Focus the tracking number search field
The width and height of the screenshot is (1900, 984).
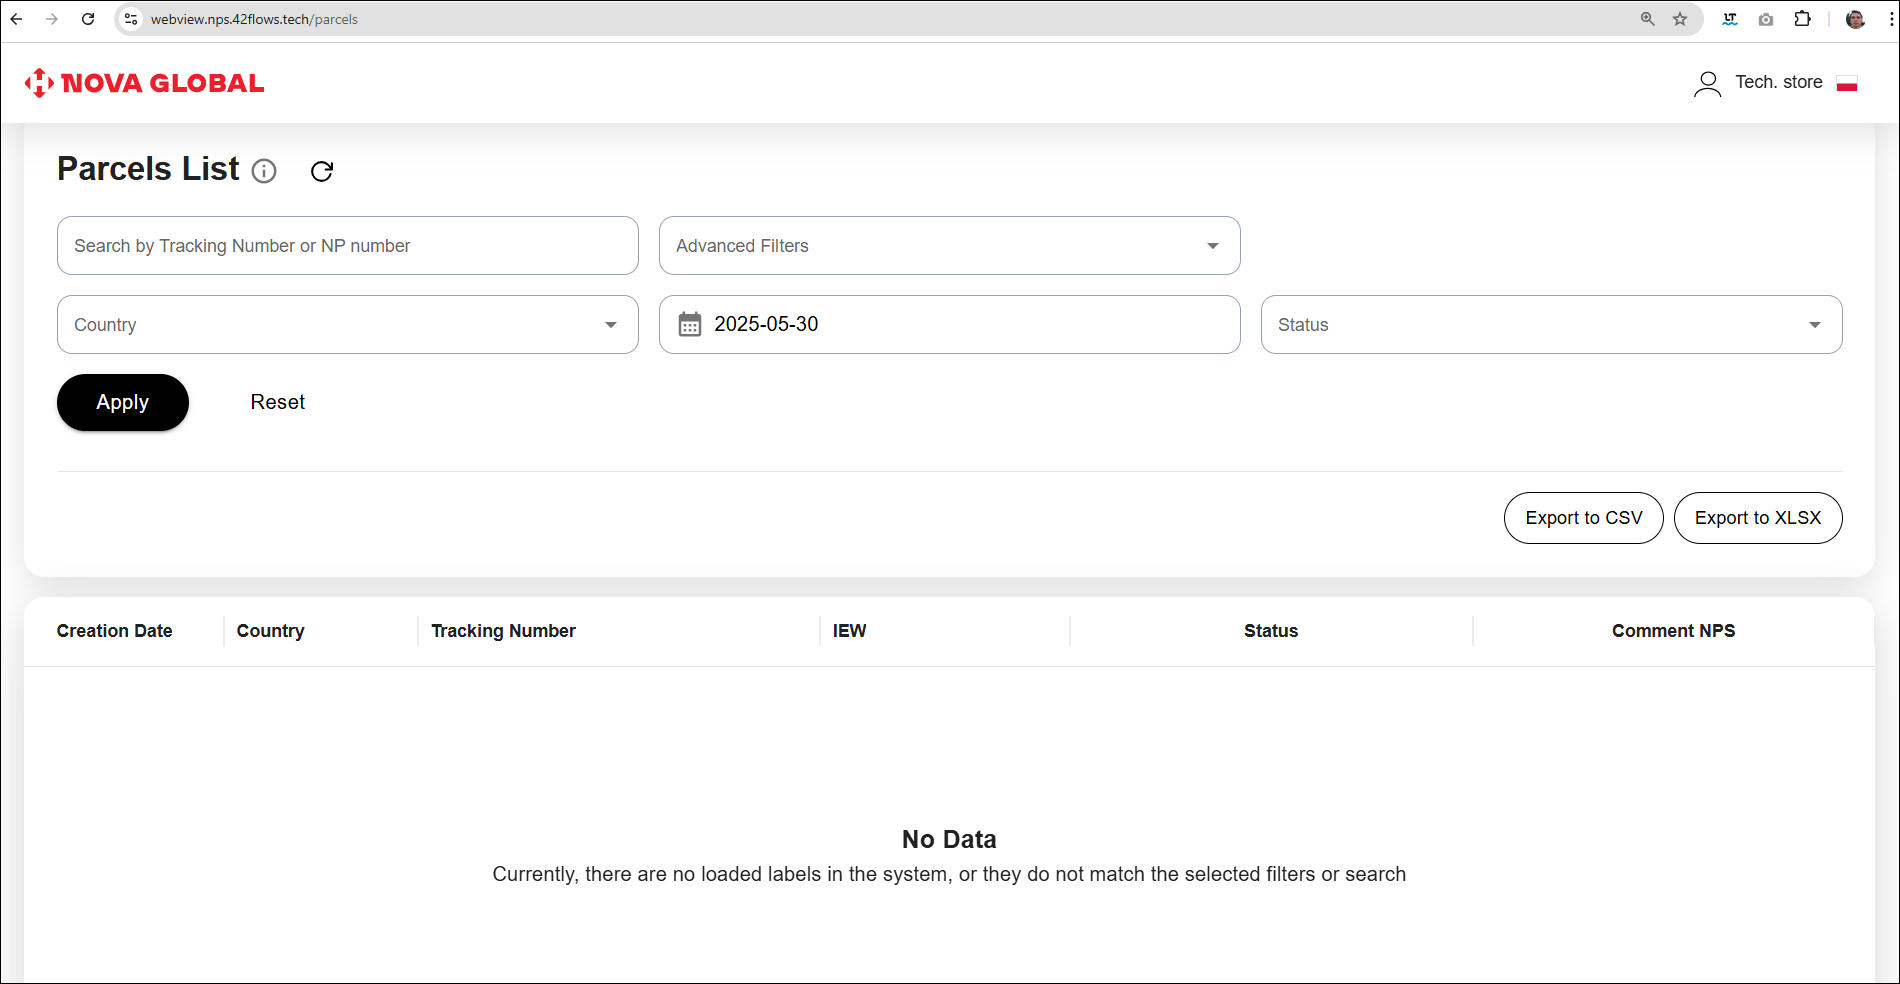347,246
